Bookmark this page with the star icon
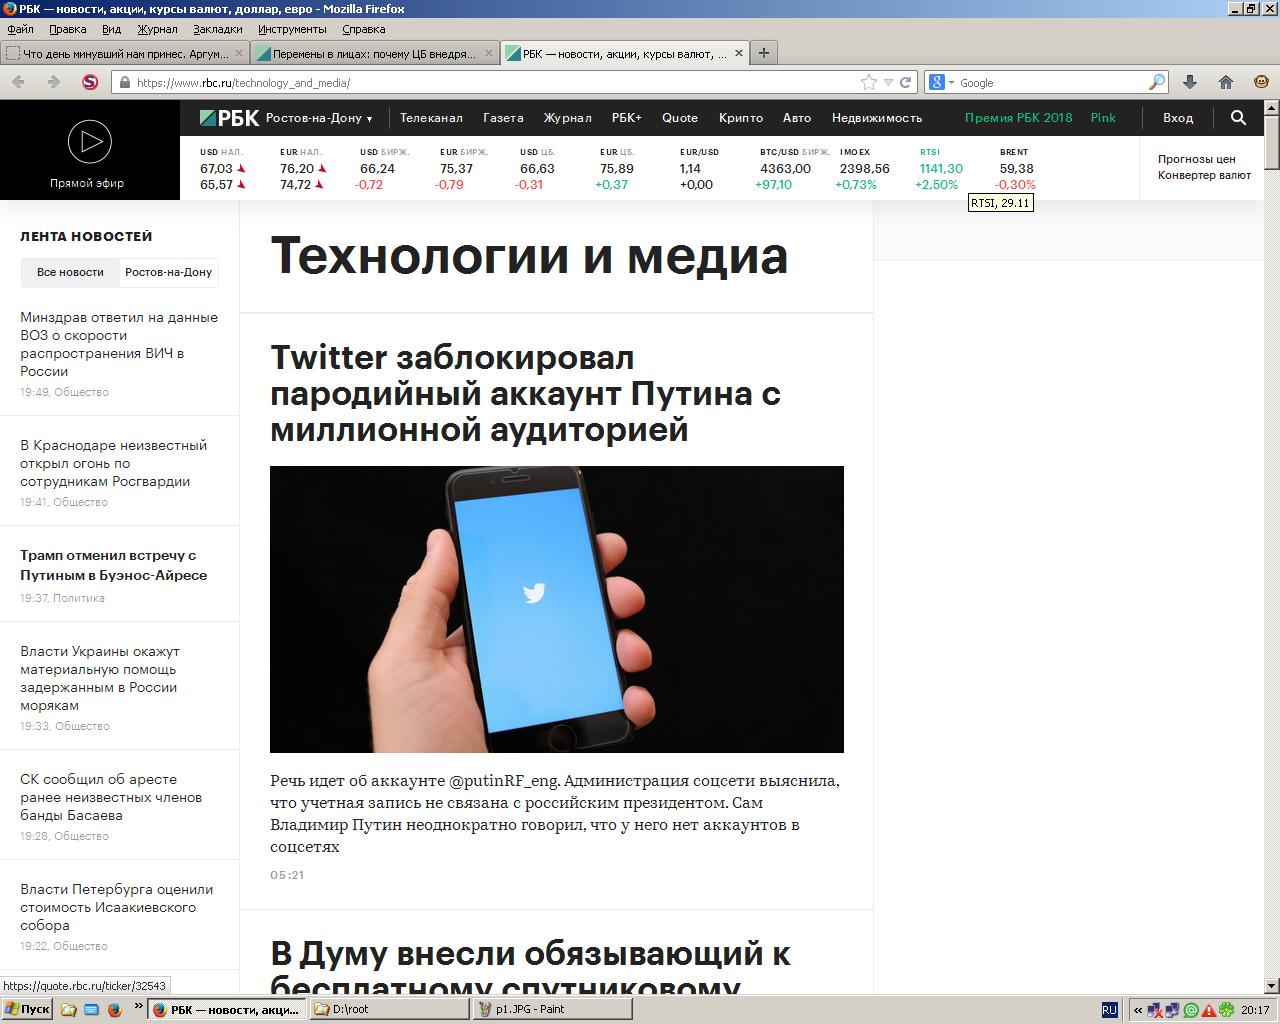 [x=869, y=82]
